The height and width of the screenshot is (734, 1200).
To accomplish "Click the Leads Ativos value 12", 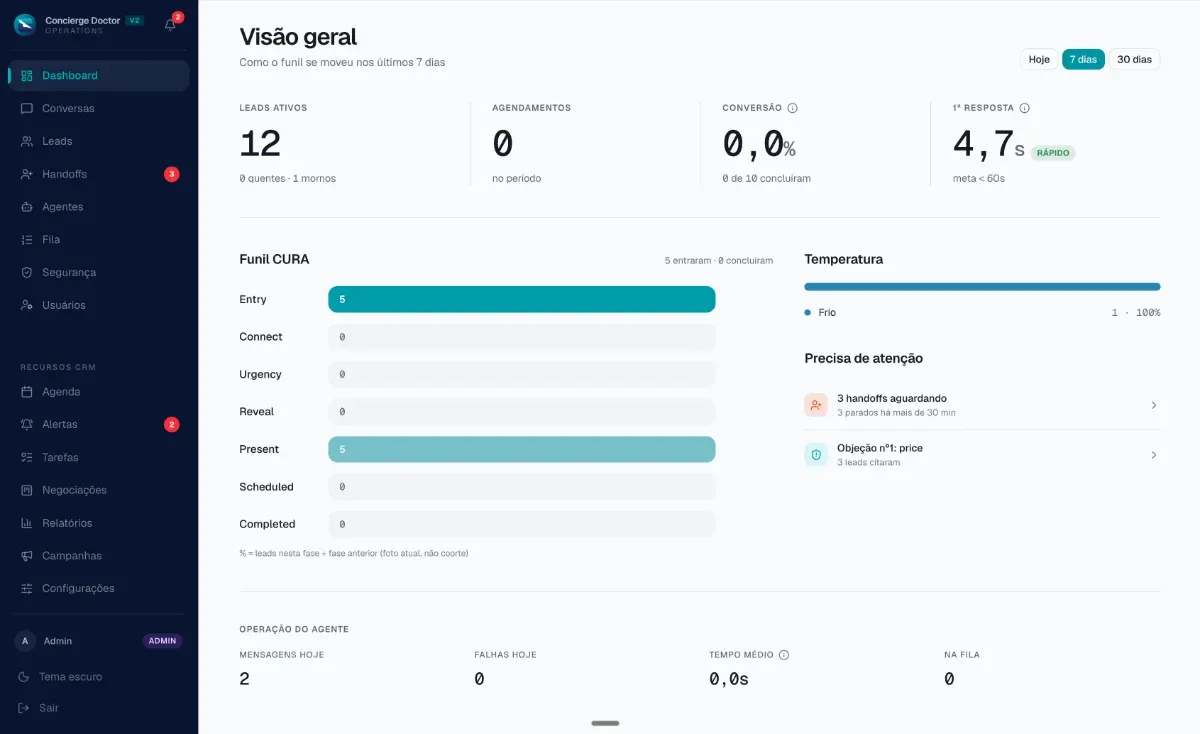I will (260, 144).
